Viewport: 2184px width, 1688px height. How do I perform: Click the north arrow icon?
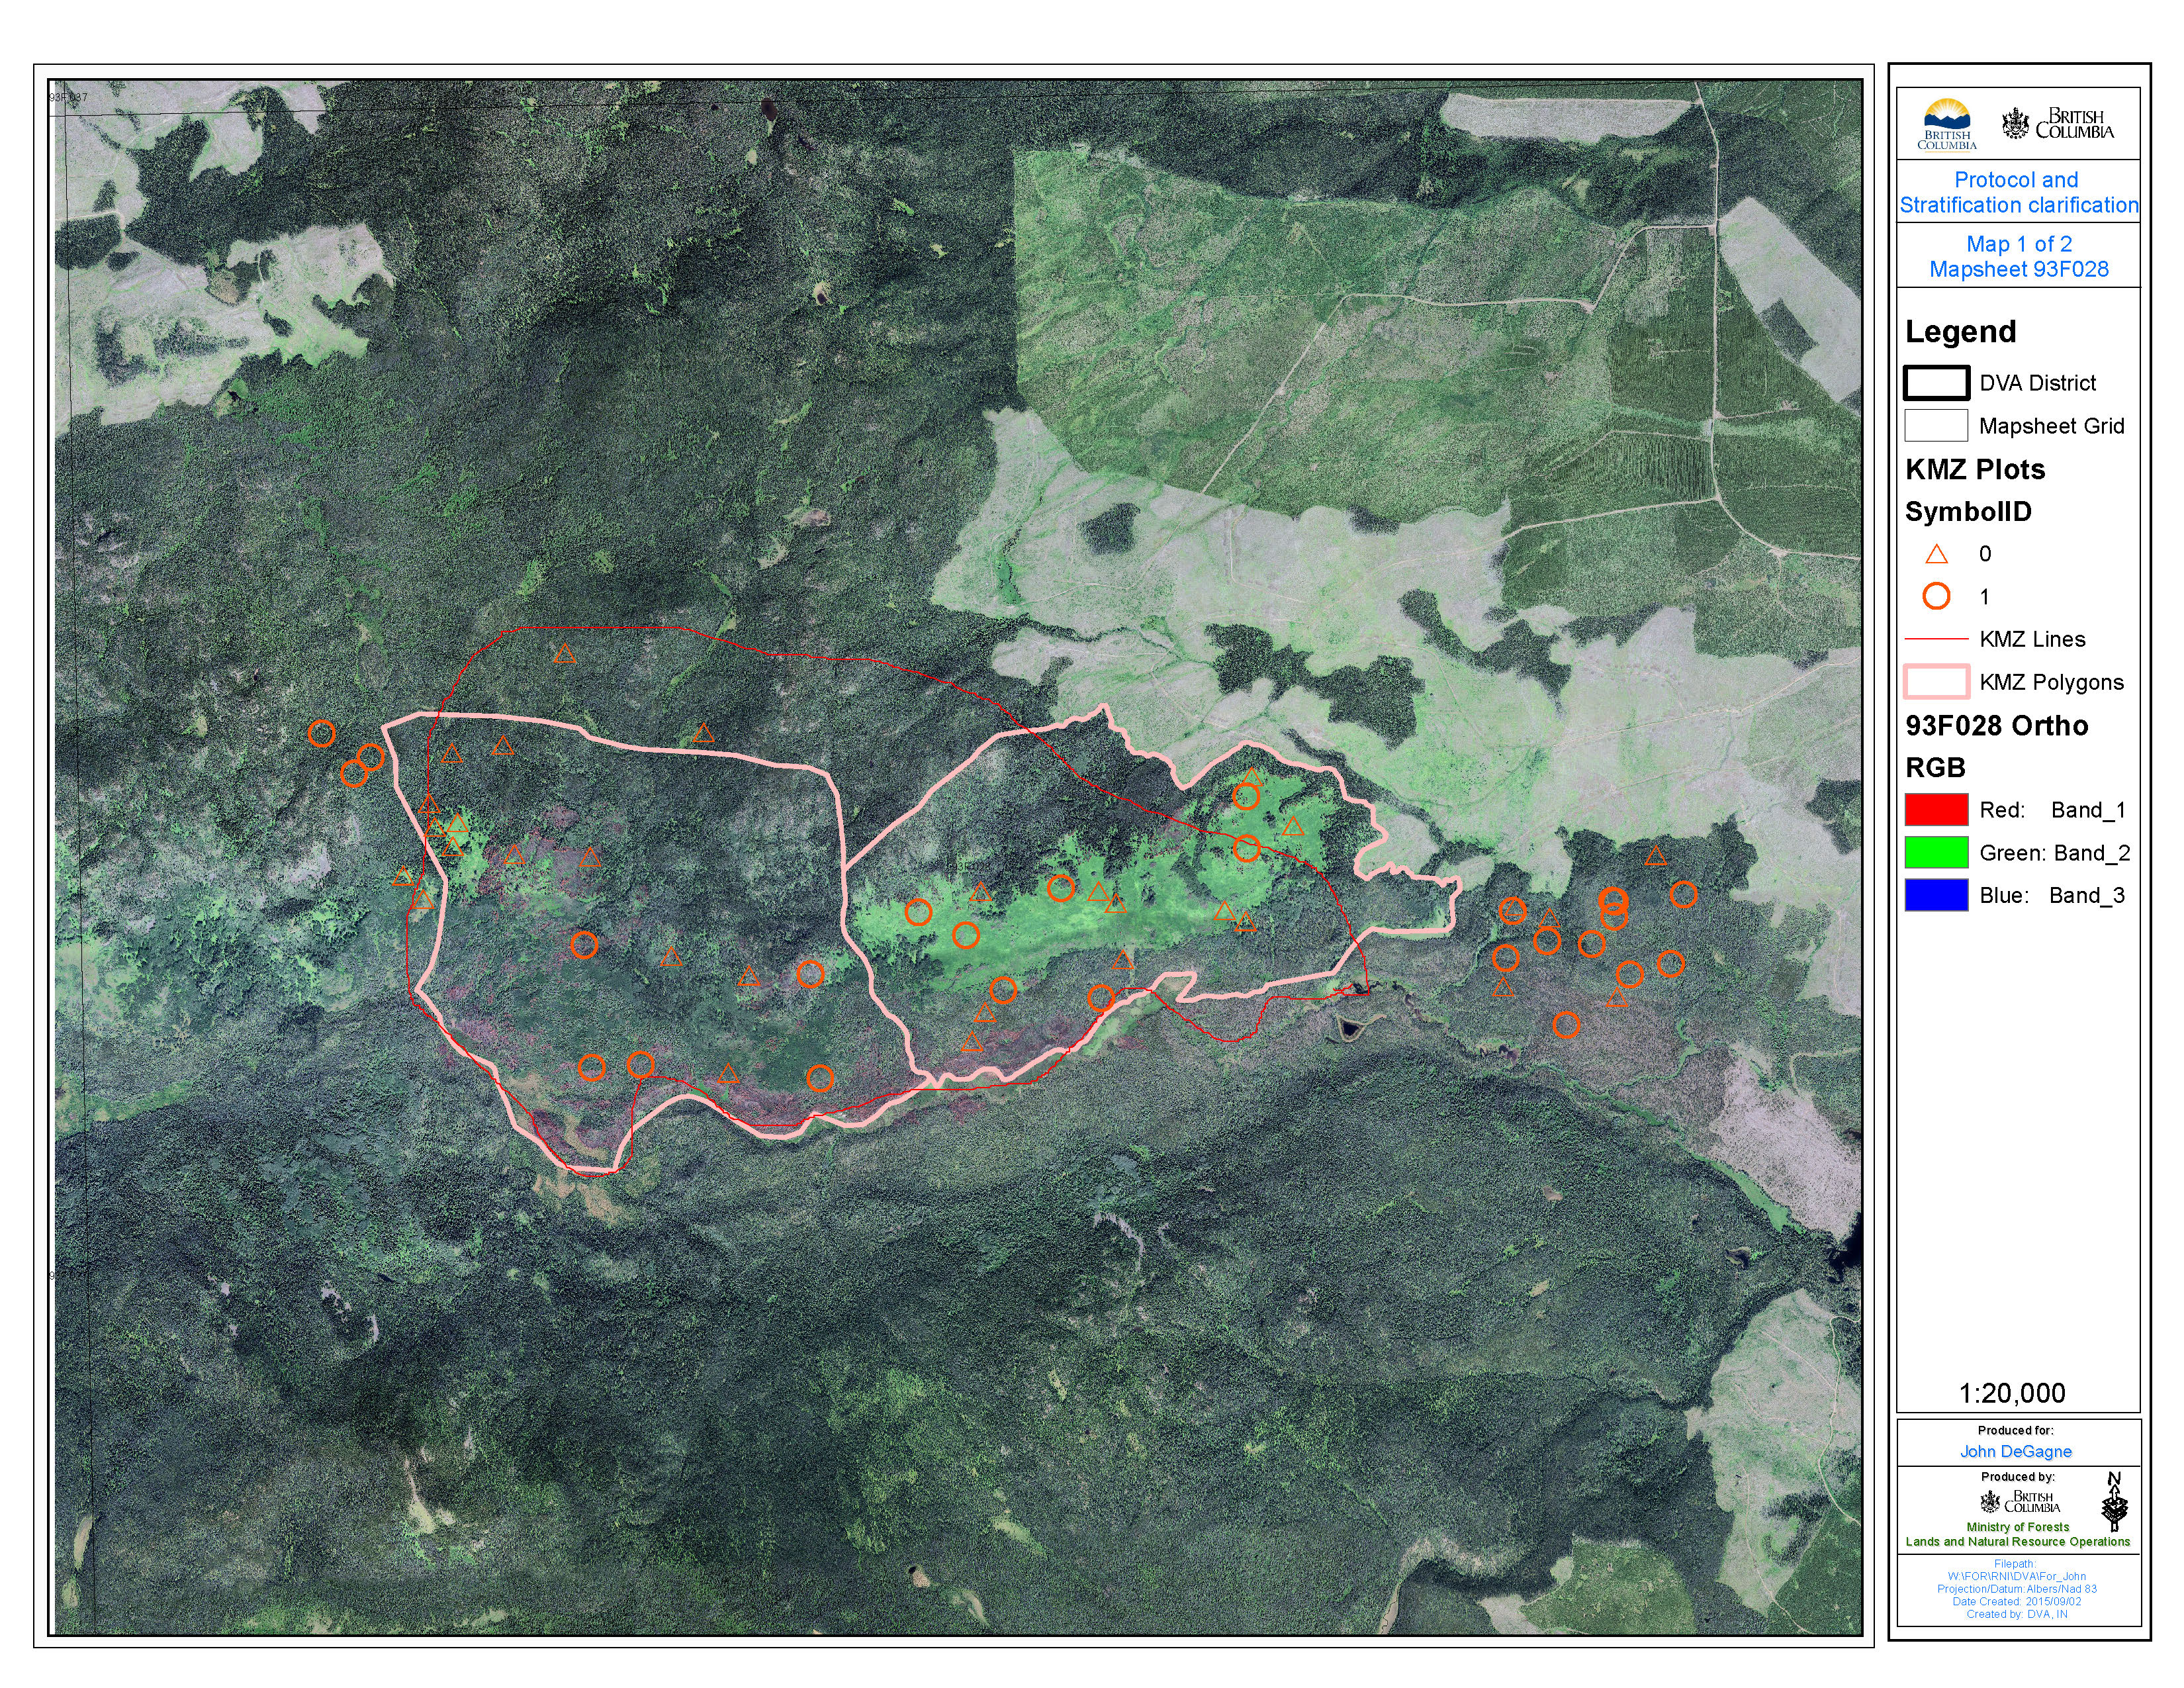[x=2114, y=1502]
